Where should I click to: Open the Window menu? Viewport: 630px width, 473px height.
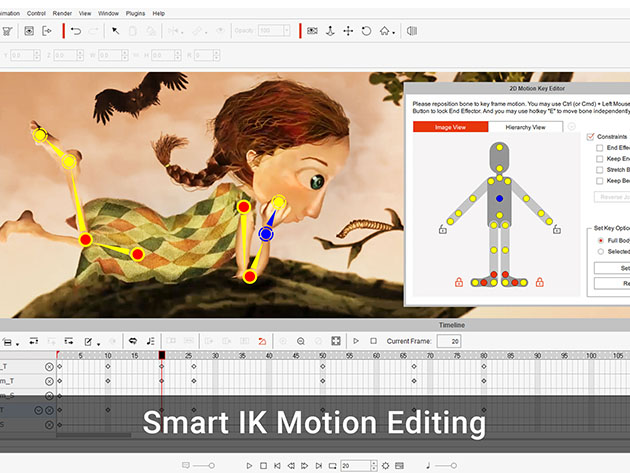[x=108, y=13]
